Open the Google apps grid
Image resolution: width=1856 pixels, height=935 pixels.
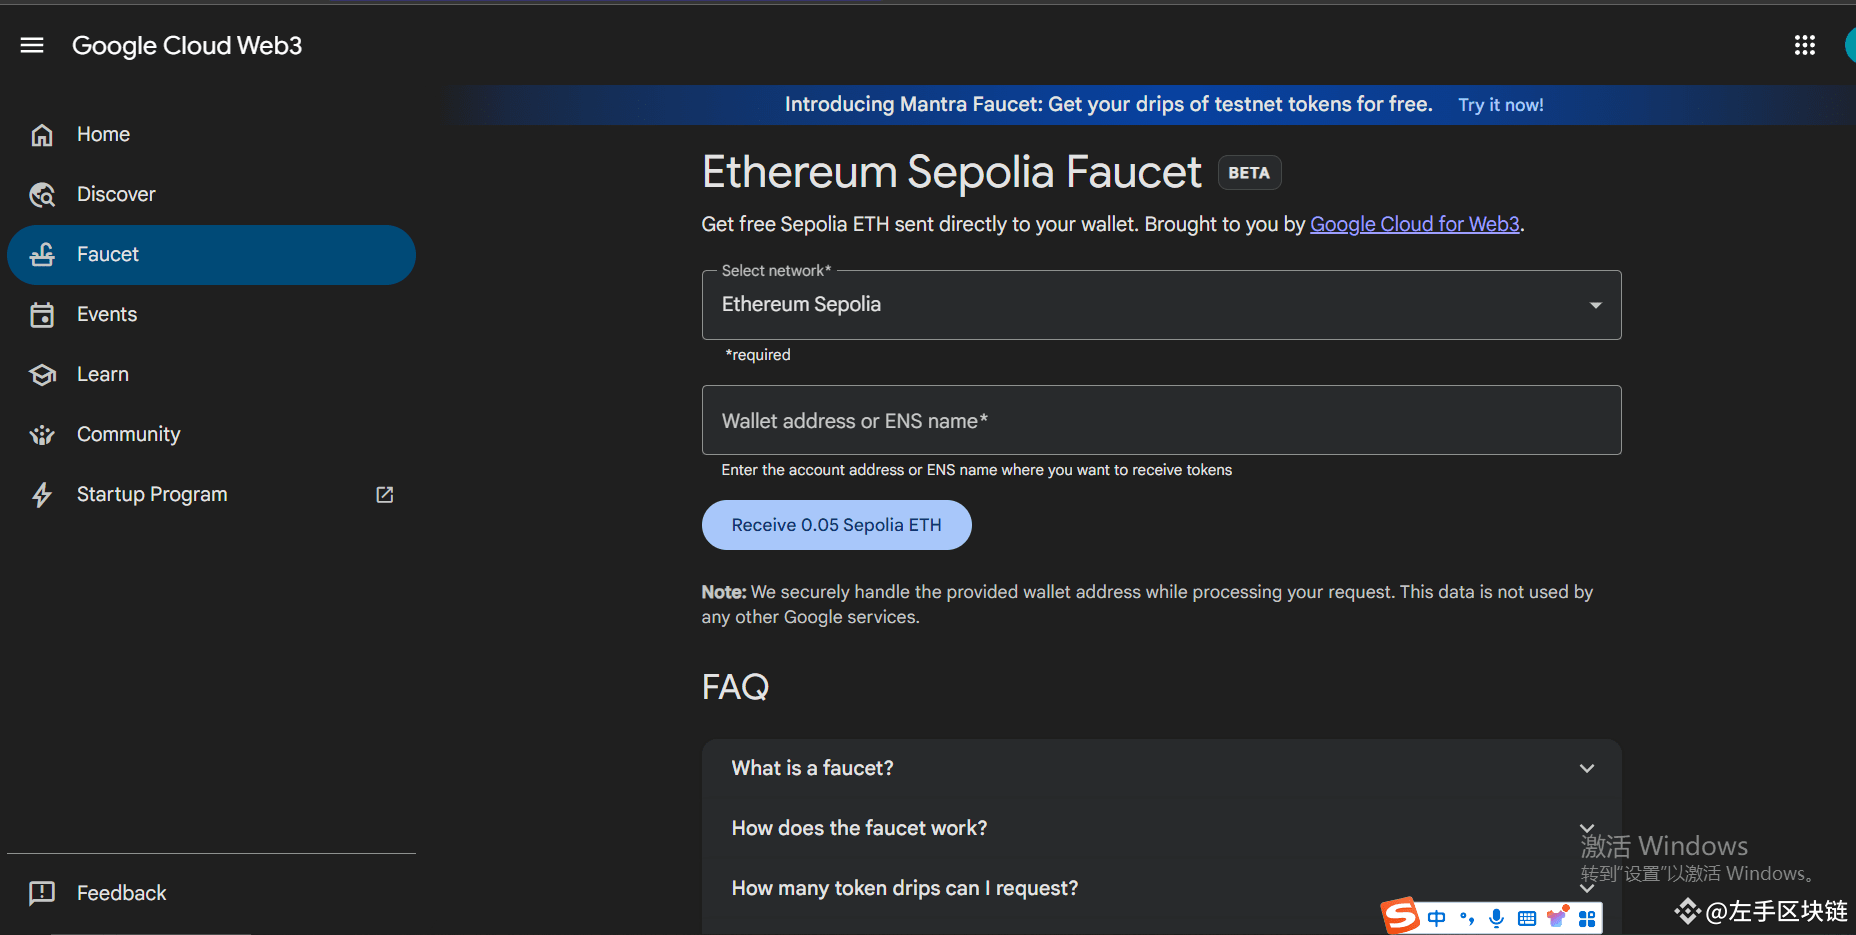1804,45
